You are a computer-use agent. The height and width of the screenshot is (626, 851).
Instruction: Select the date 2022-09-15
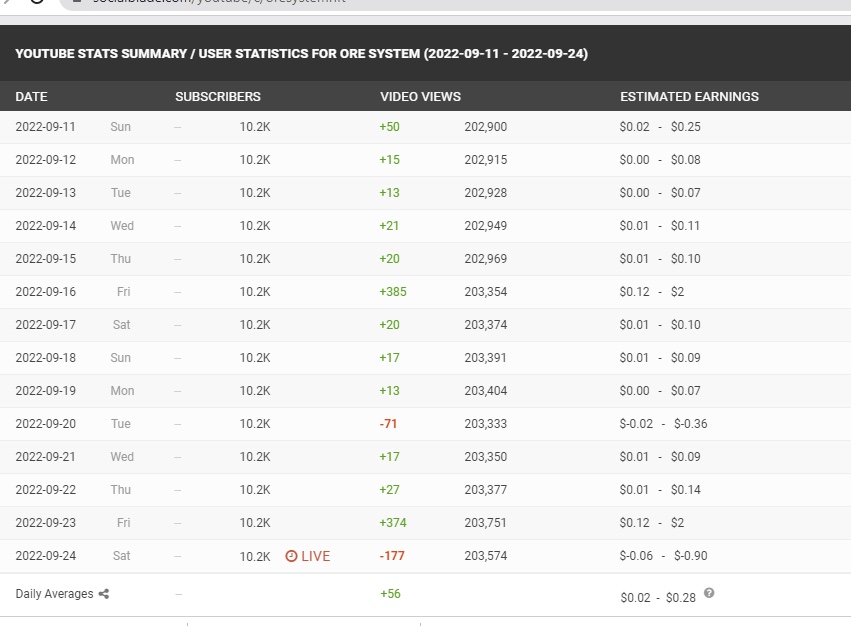[x=46, y=258]
